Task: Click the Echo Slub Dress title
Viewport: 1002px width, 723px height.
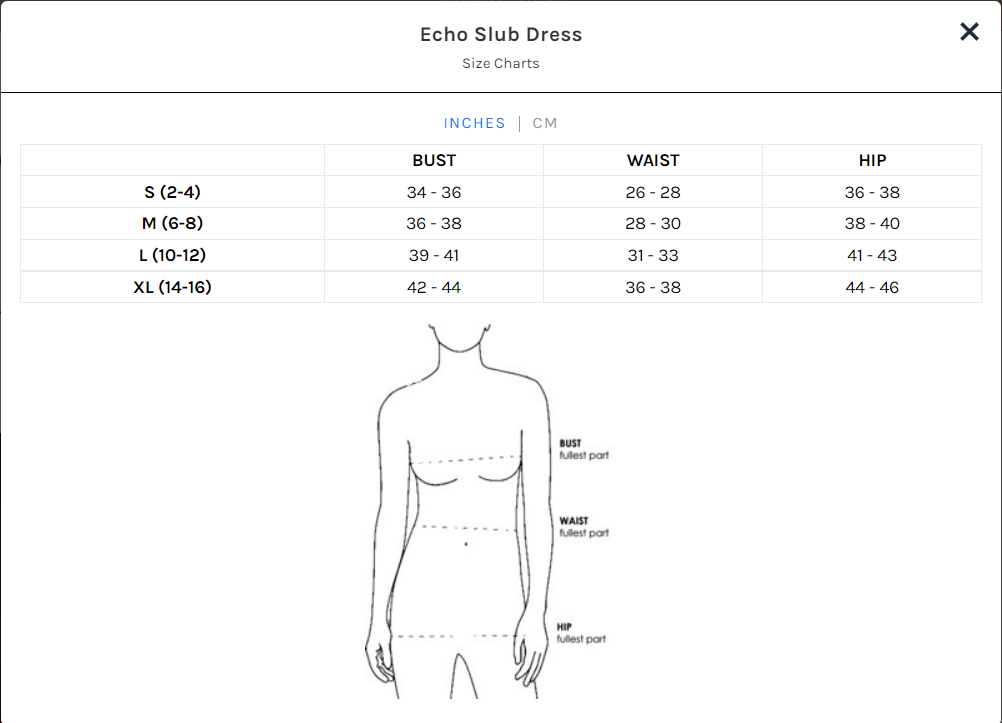Action: click(x=501, y=34)
